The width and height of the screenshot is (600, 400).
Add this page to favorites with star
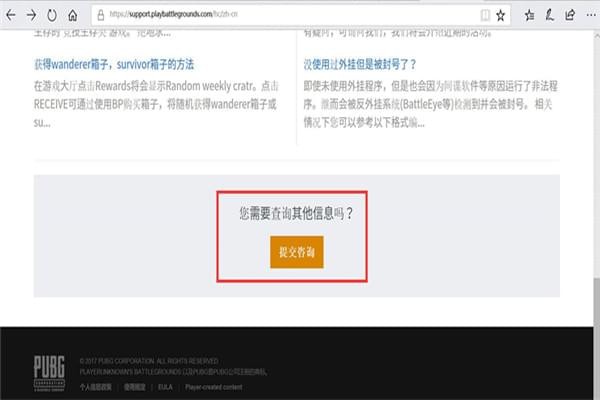[x=501, y=15]
